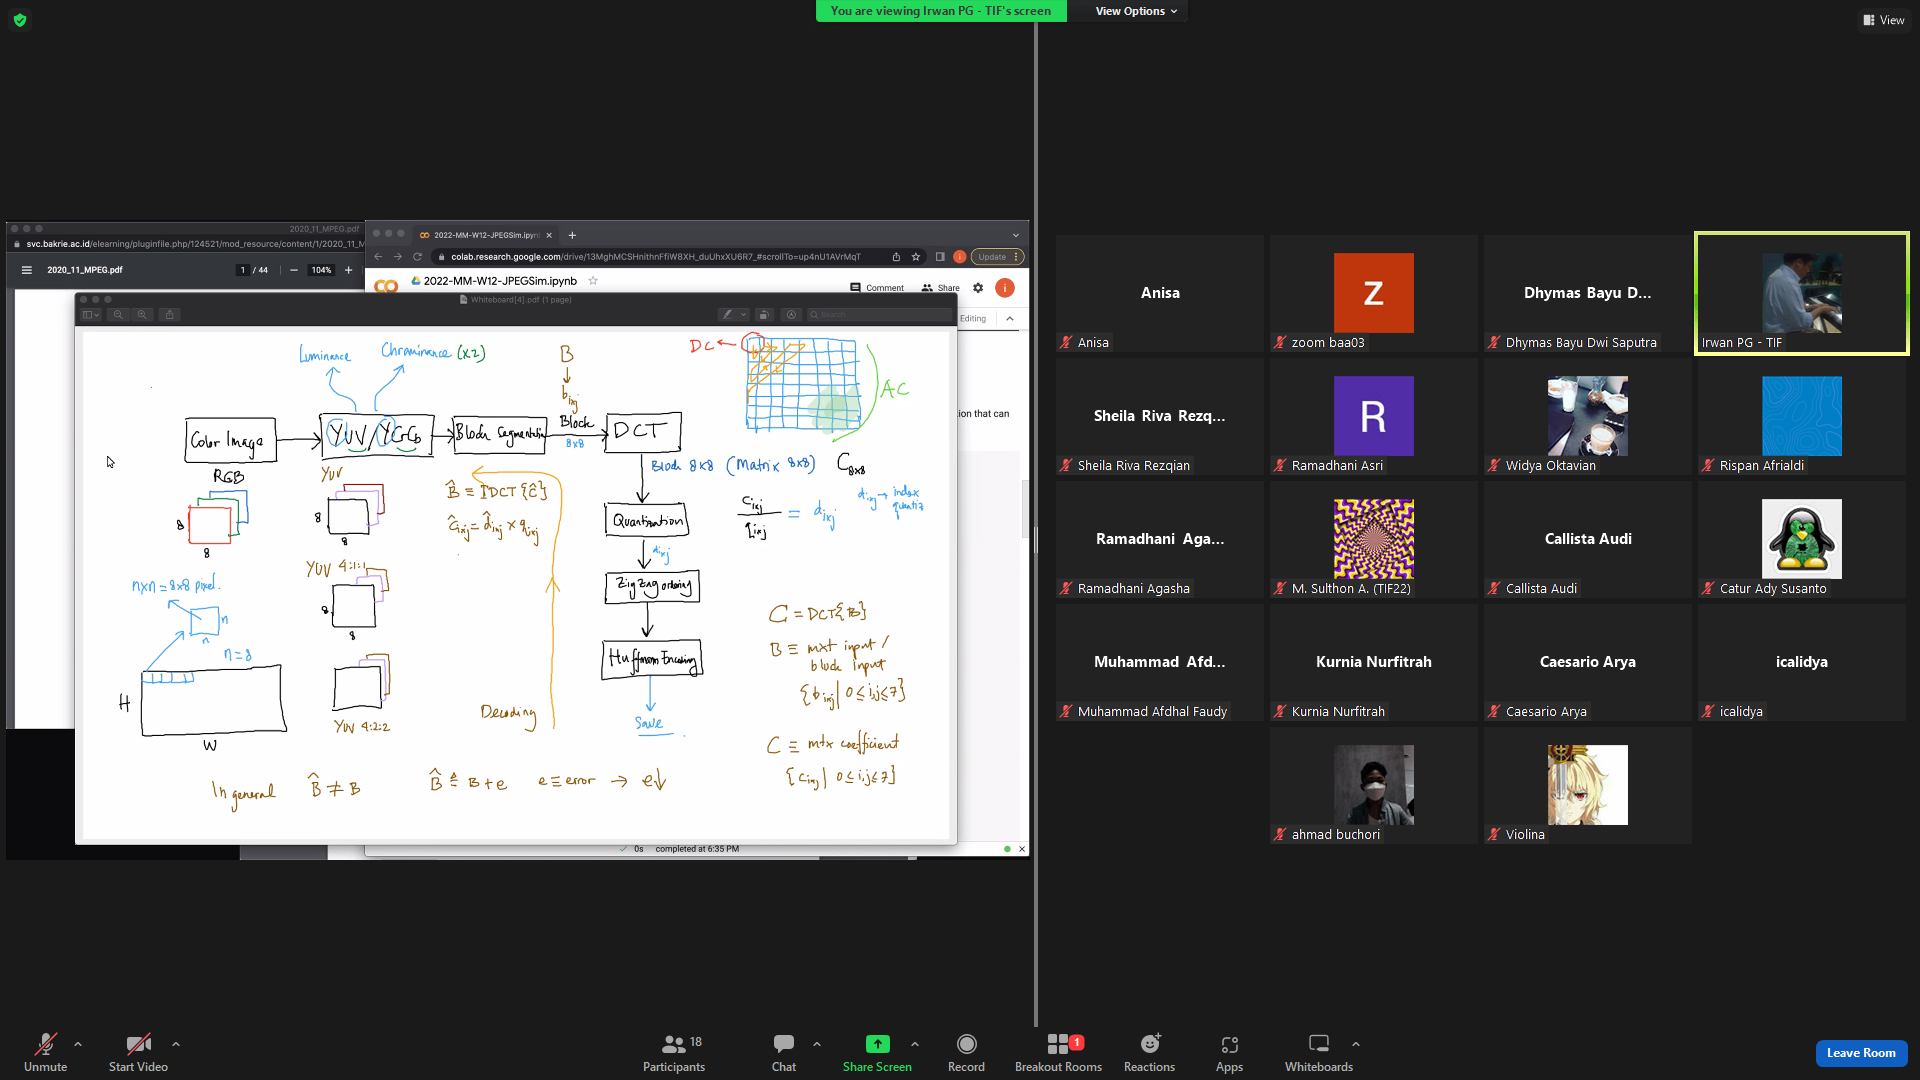Select the zoom baa03 participant tile
Screen dimensions: 1920x1080
(x=1373, y=293)
